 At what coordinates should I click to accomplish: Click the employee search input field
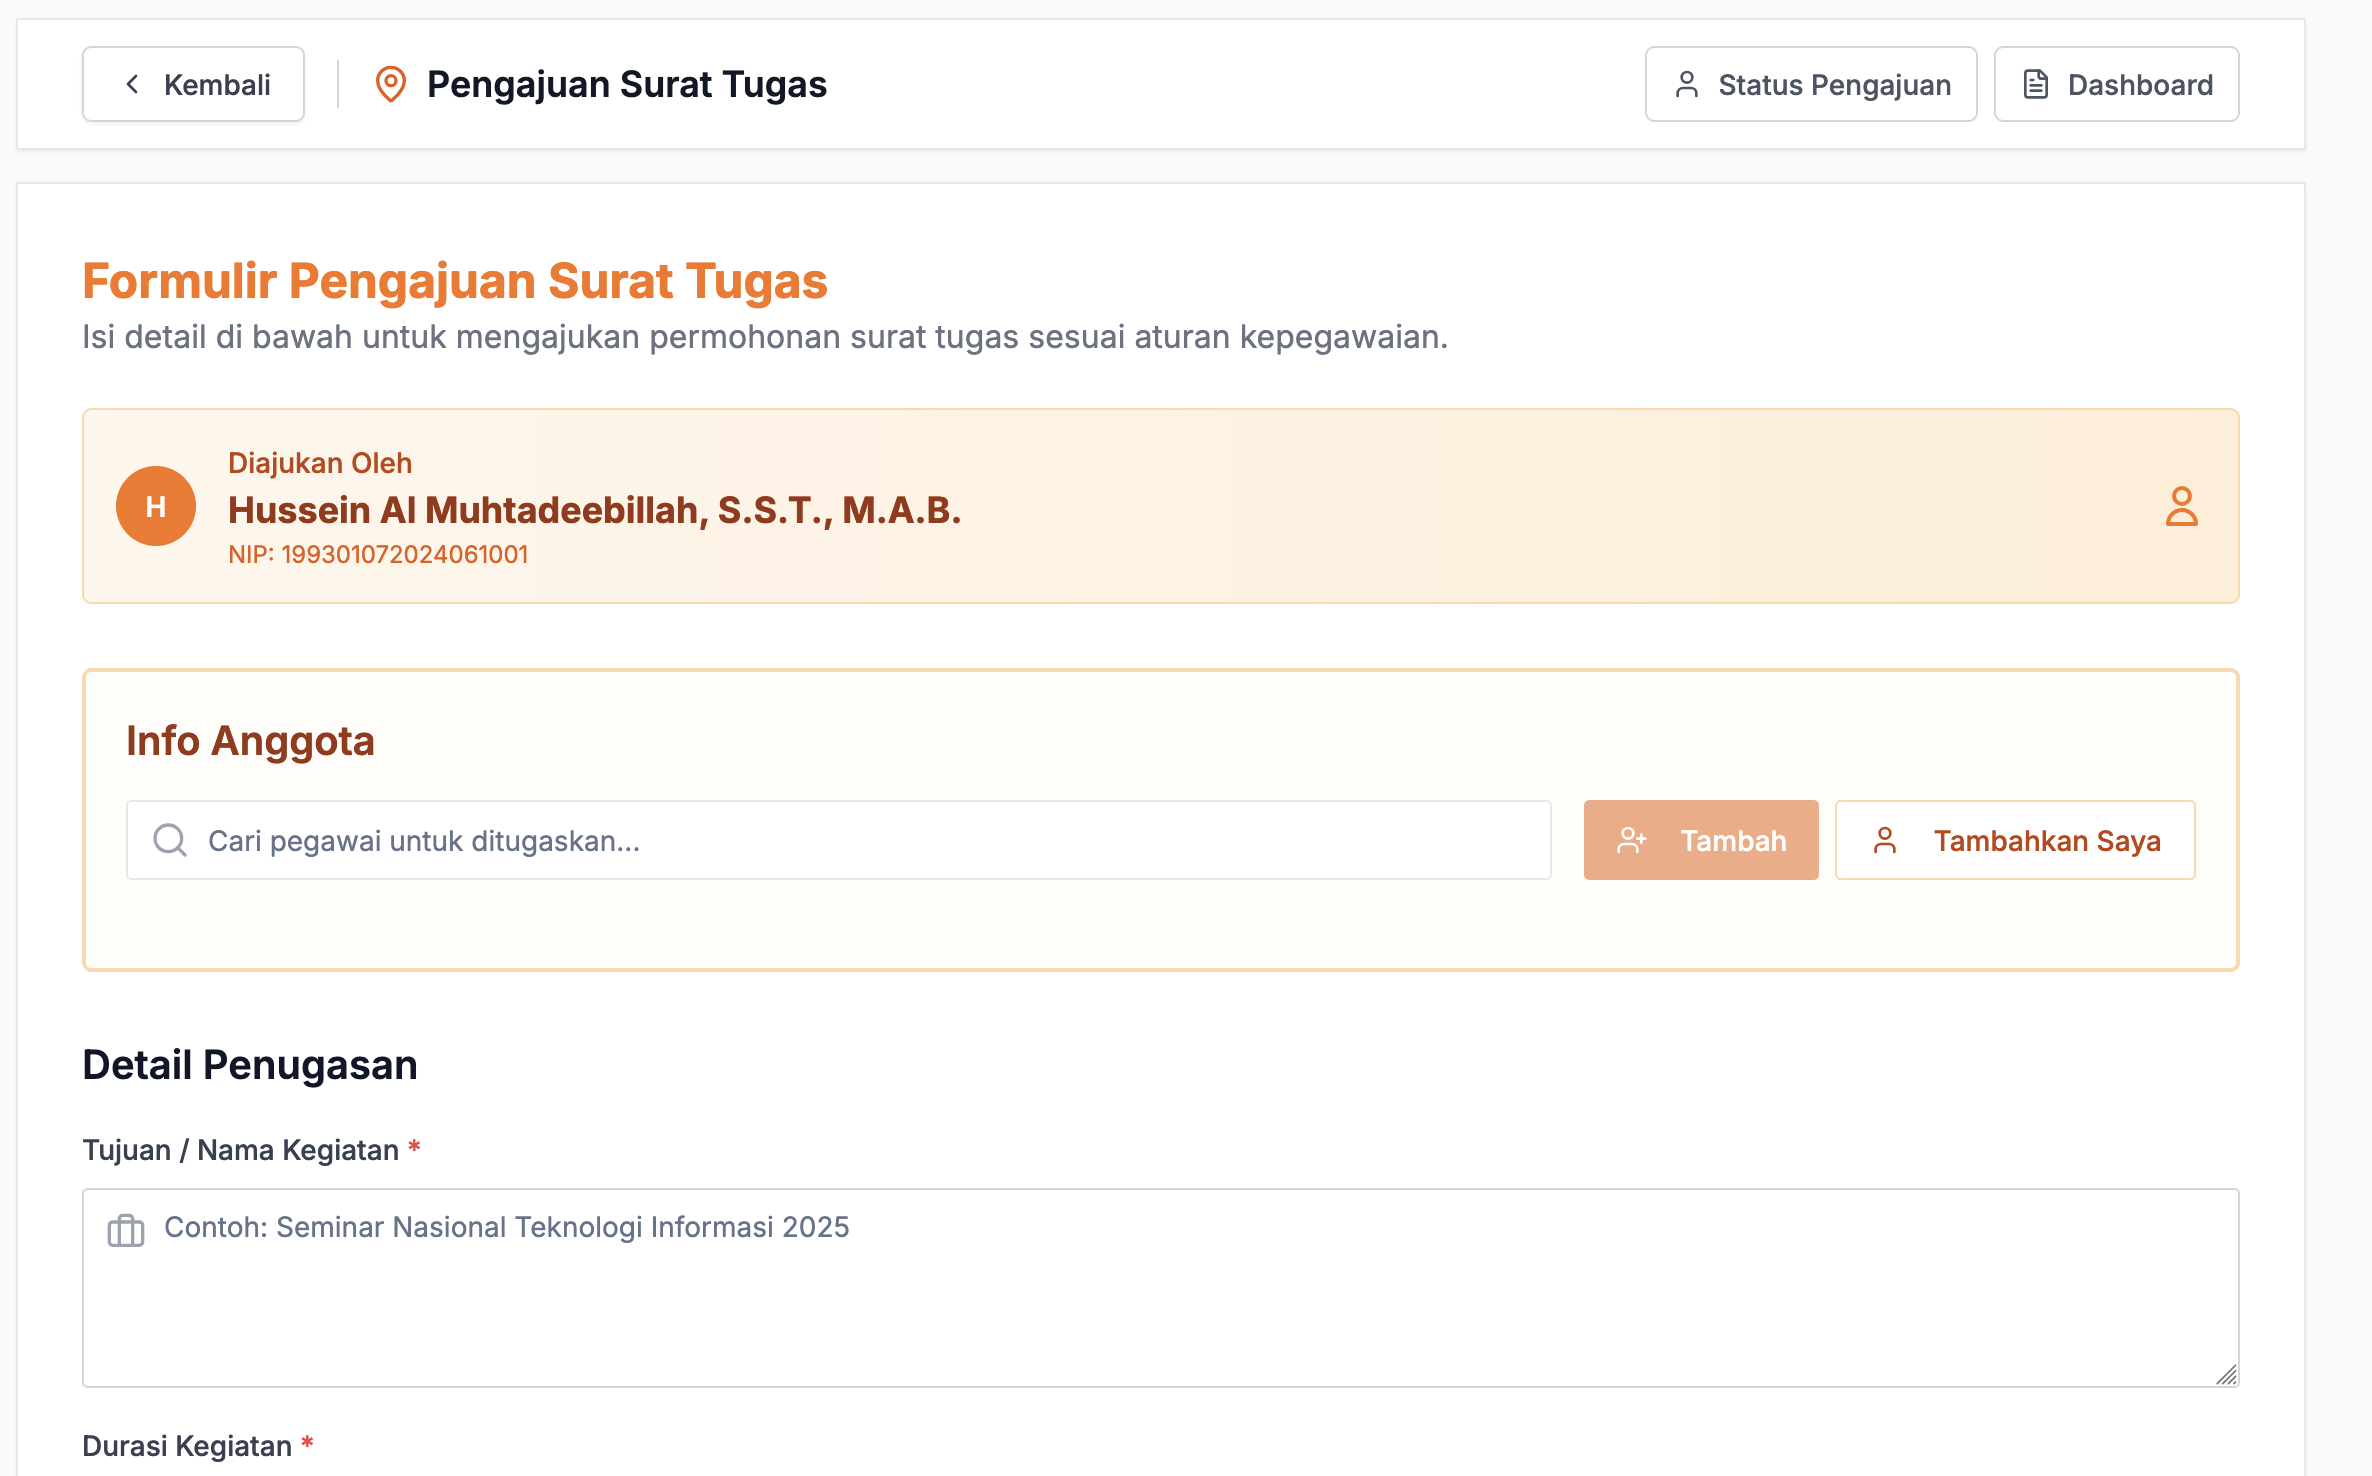click(x=838, y=840)
